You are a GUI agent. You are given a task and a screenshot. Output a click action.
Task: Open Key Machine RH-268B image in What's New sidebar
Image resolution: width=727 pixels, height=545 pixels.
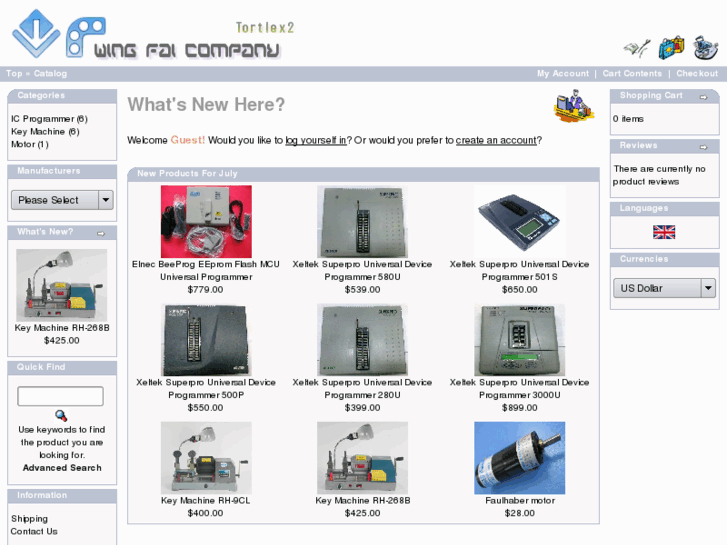(62, 285)
